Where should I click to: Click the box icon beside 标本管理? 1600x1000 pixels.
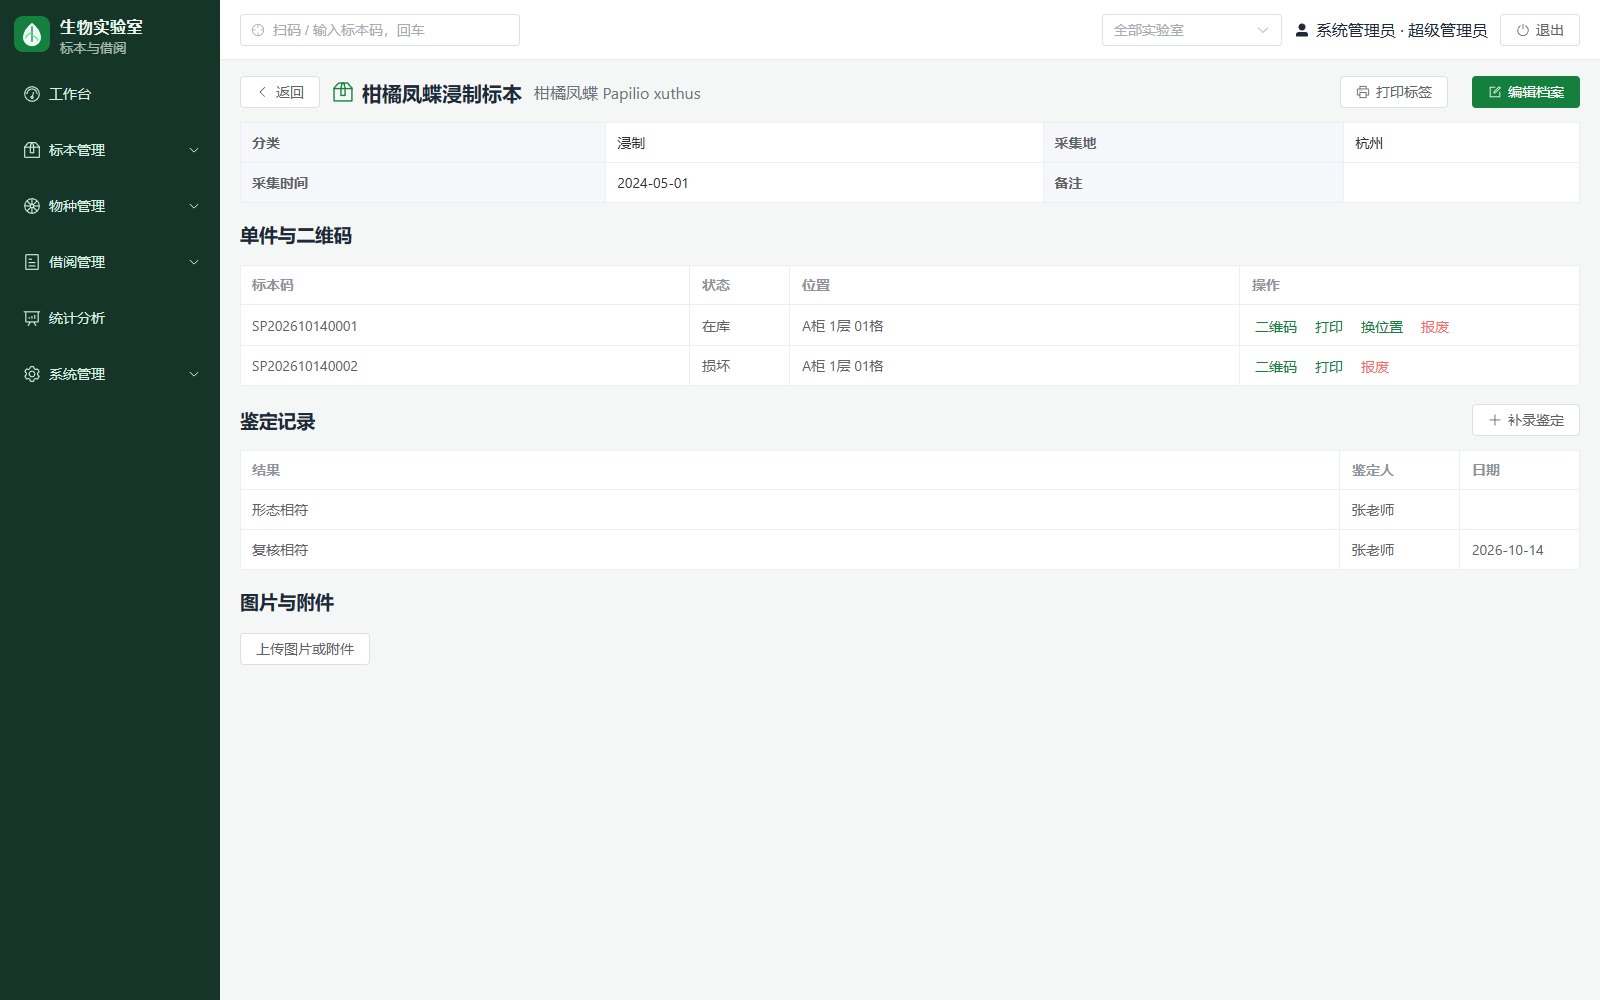(32, 150)
